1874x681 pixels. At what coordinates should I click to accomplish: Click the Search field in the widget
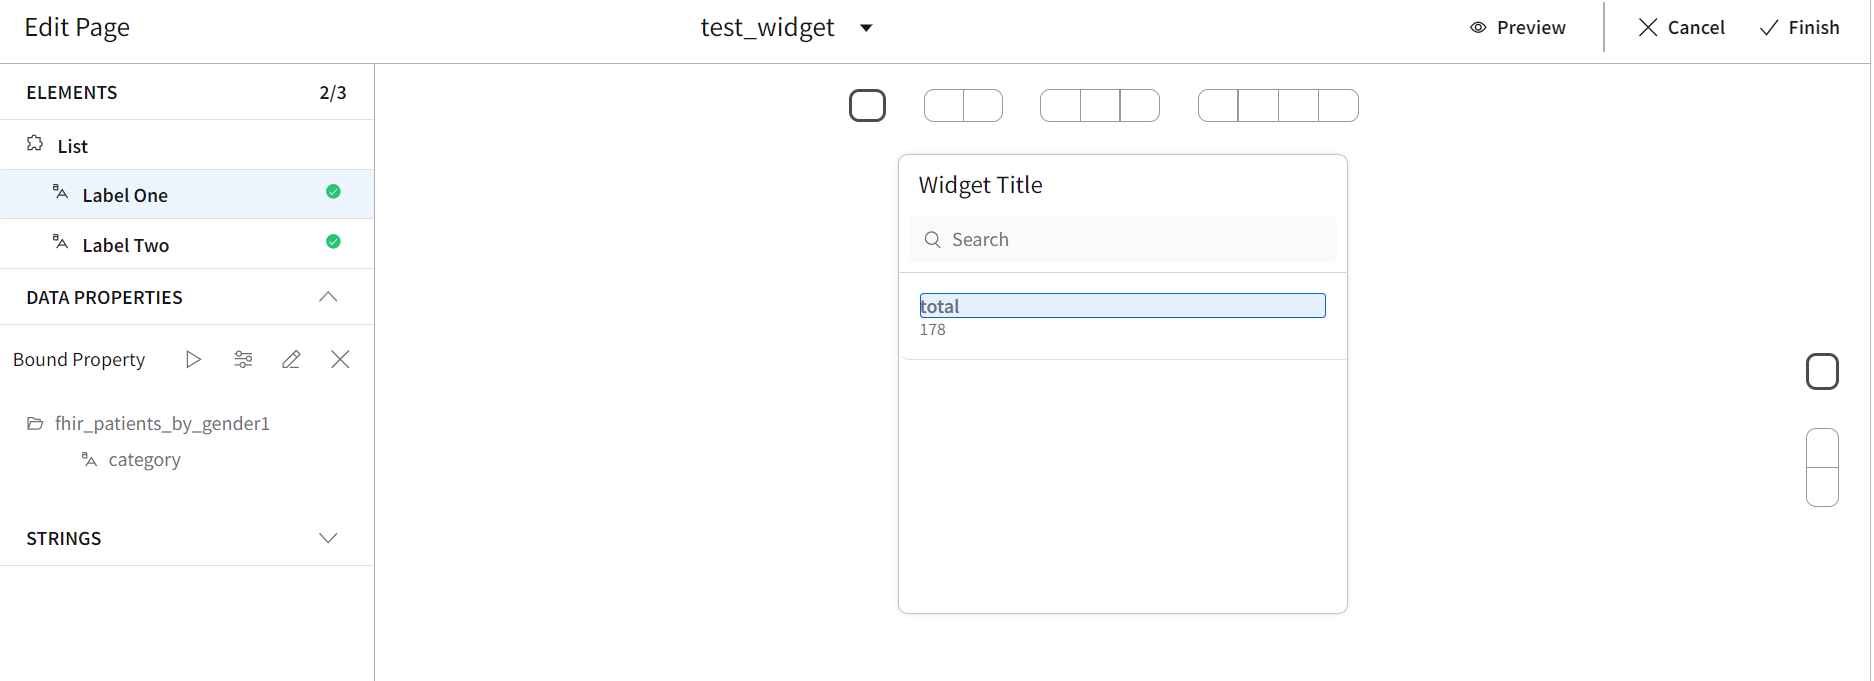pyautogui.click(x=1122, y=240)
